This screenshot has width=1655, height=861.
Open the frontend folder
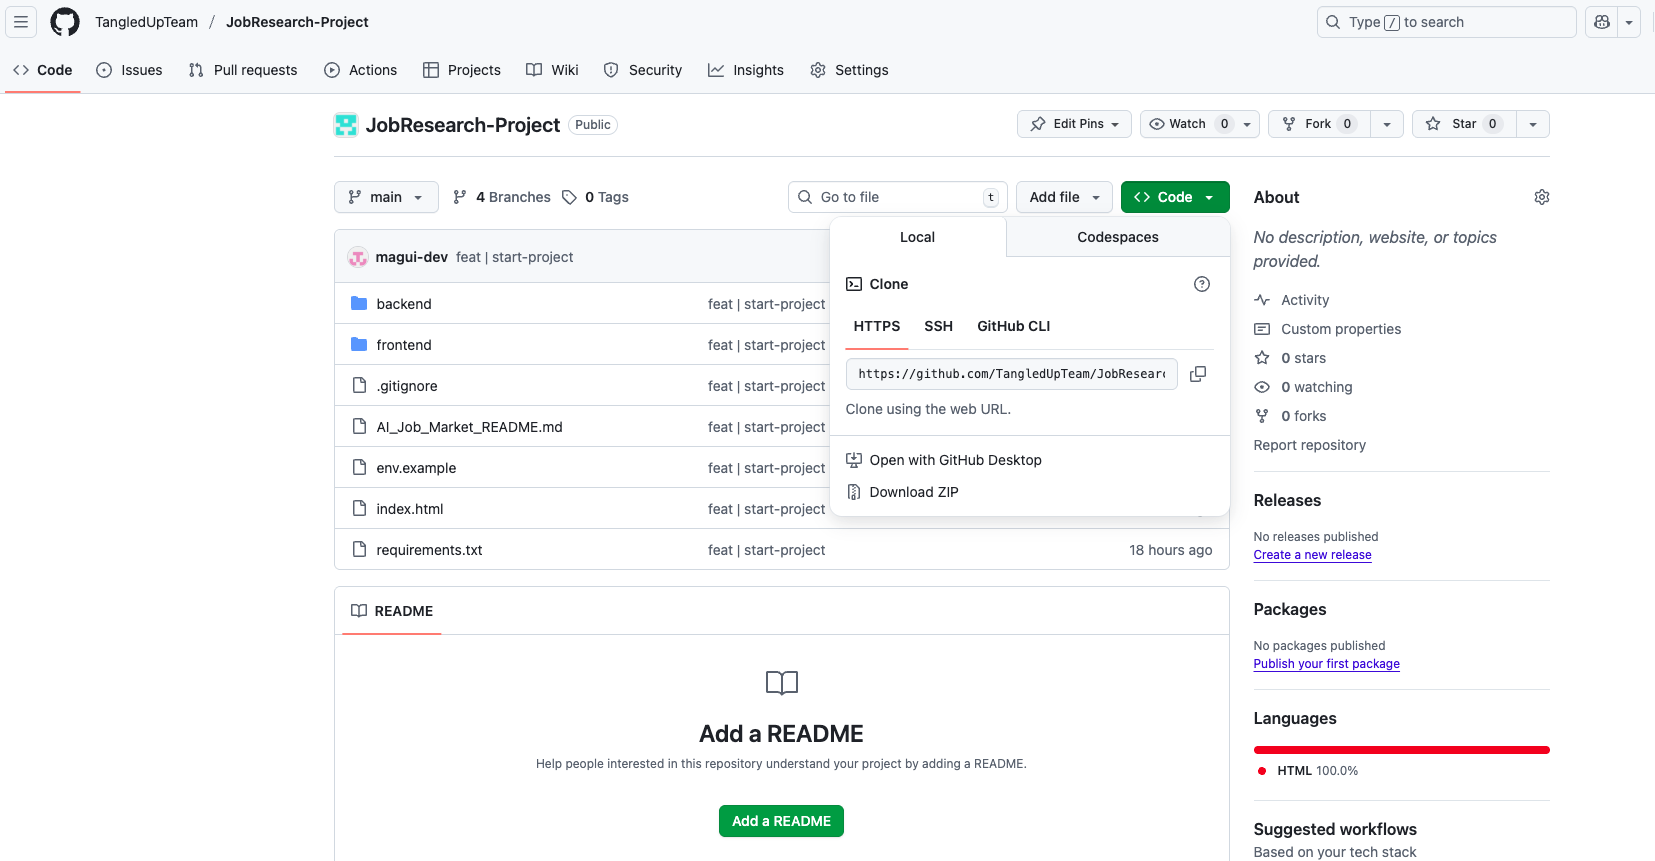[404, 345]
